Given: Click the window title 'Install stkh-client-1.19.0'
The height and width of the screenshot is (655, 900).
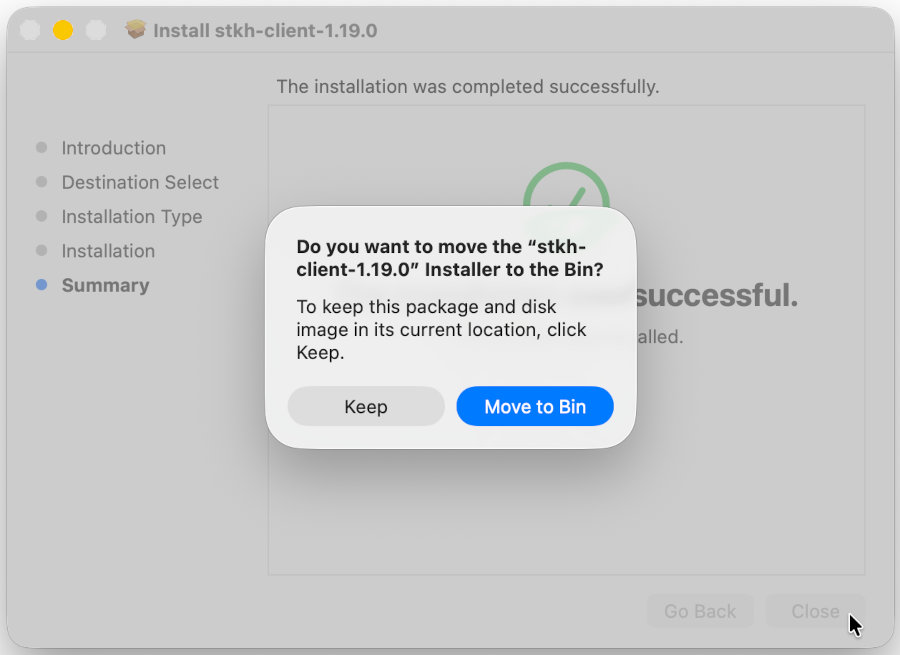Looking at the screenshot, I should click(x=265, y=30).
